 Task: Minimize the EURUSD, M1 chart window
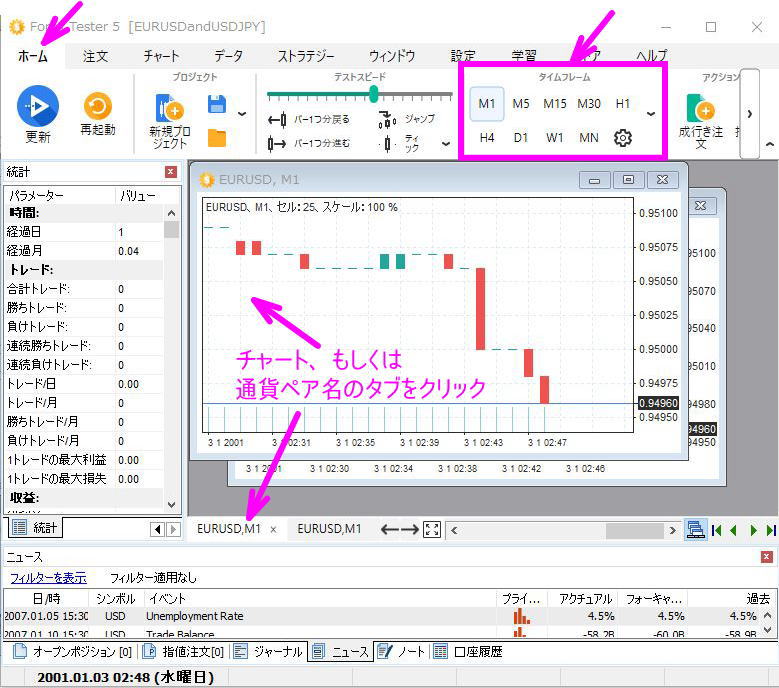pos(595,179)
